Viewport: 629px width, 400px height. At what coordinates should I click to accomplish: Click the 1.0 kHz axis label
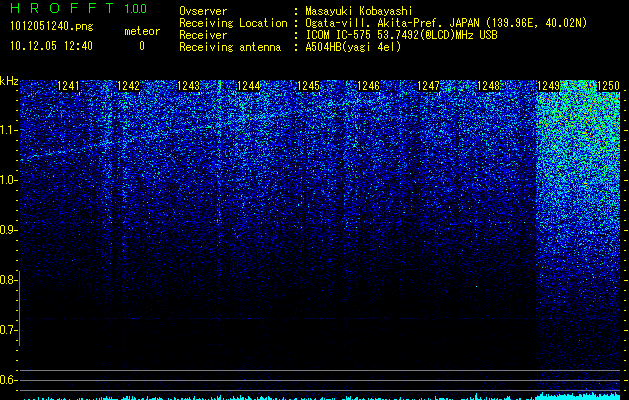tap(8, 180)
